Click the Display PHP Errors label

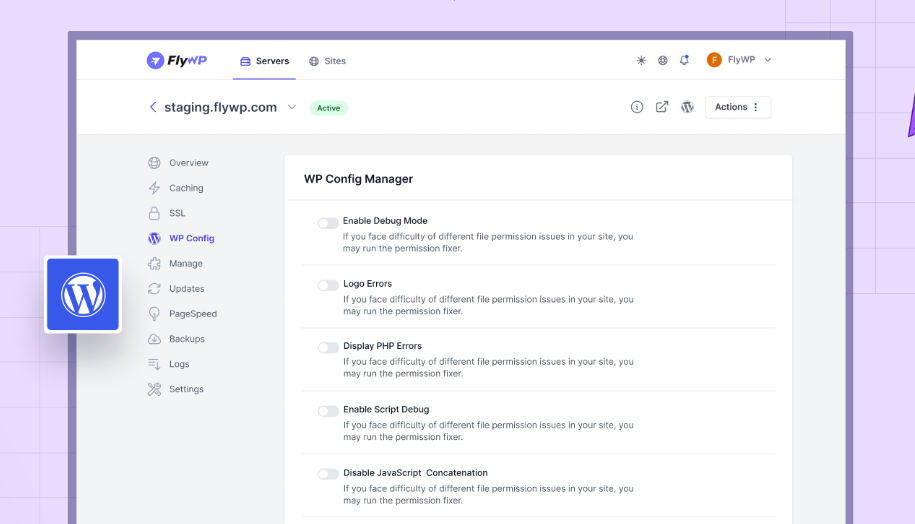pyautogui.click(x=382, y=346)
